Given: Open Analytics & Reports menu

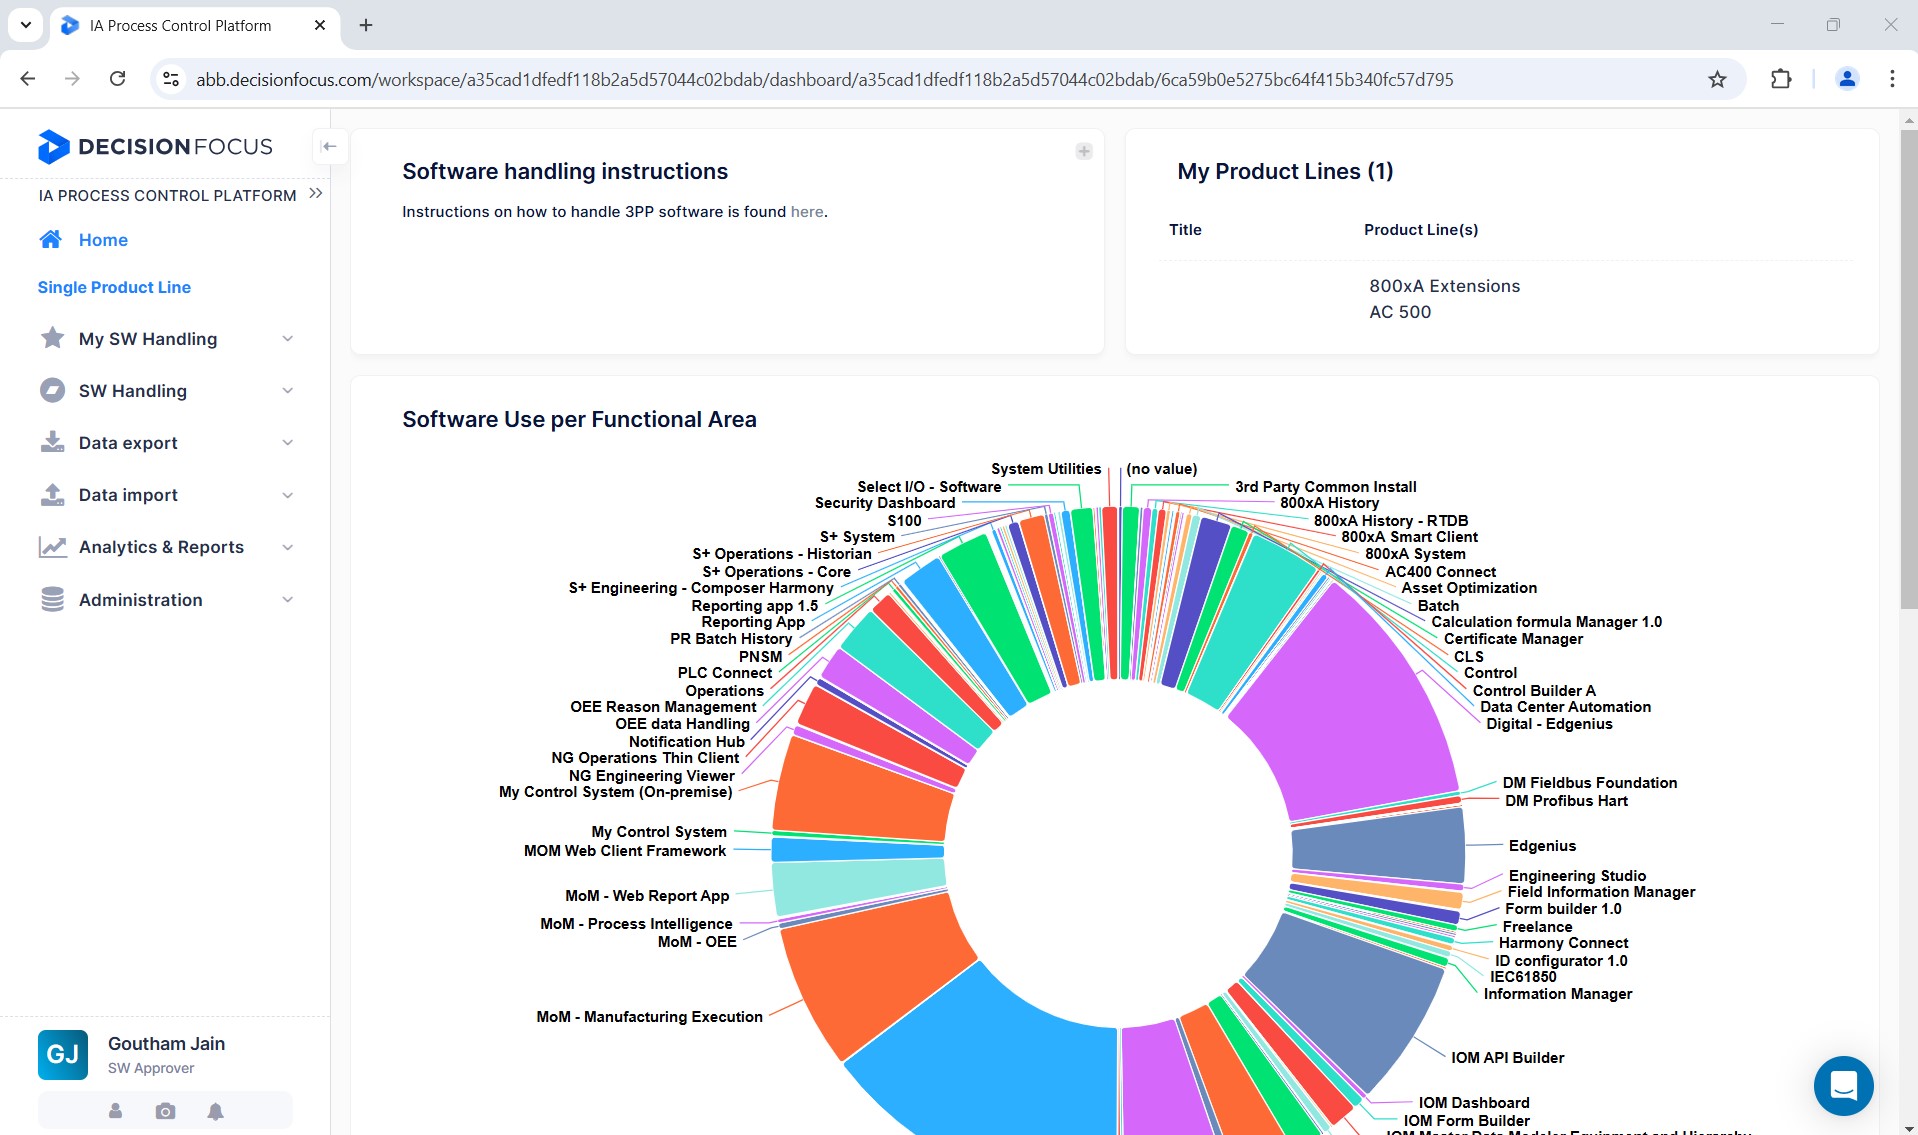Looking at the screenshot, I should (x=161, y=547).
